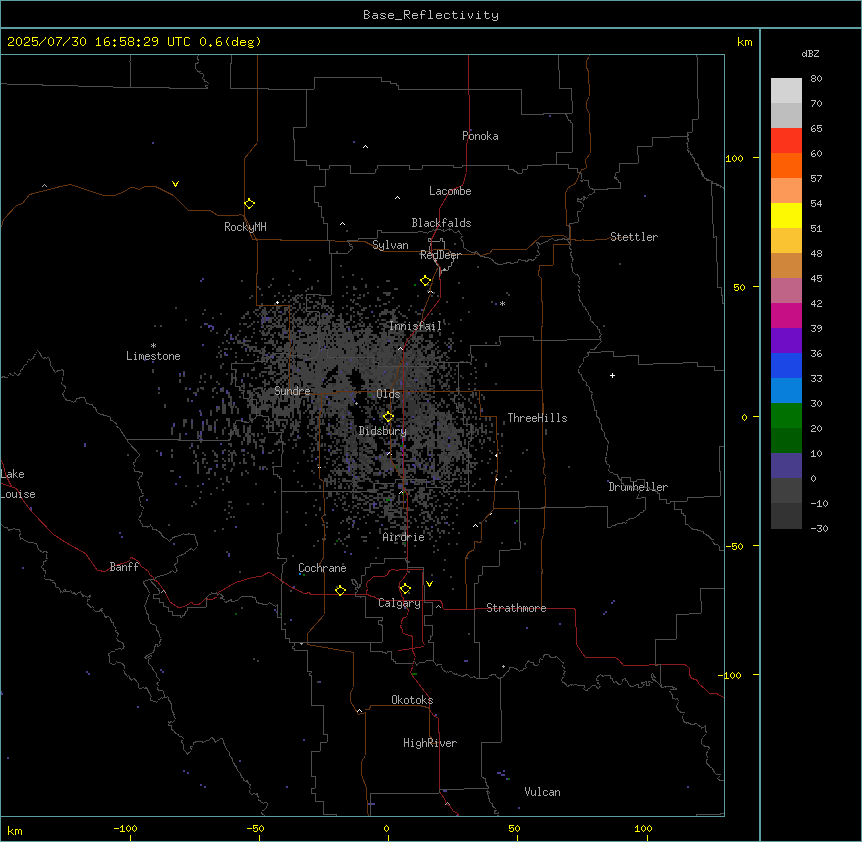Click the asterisk marker east of Innisfail
This screenshot has height=842, width=862.
[x=502, y=303]
